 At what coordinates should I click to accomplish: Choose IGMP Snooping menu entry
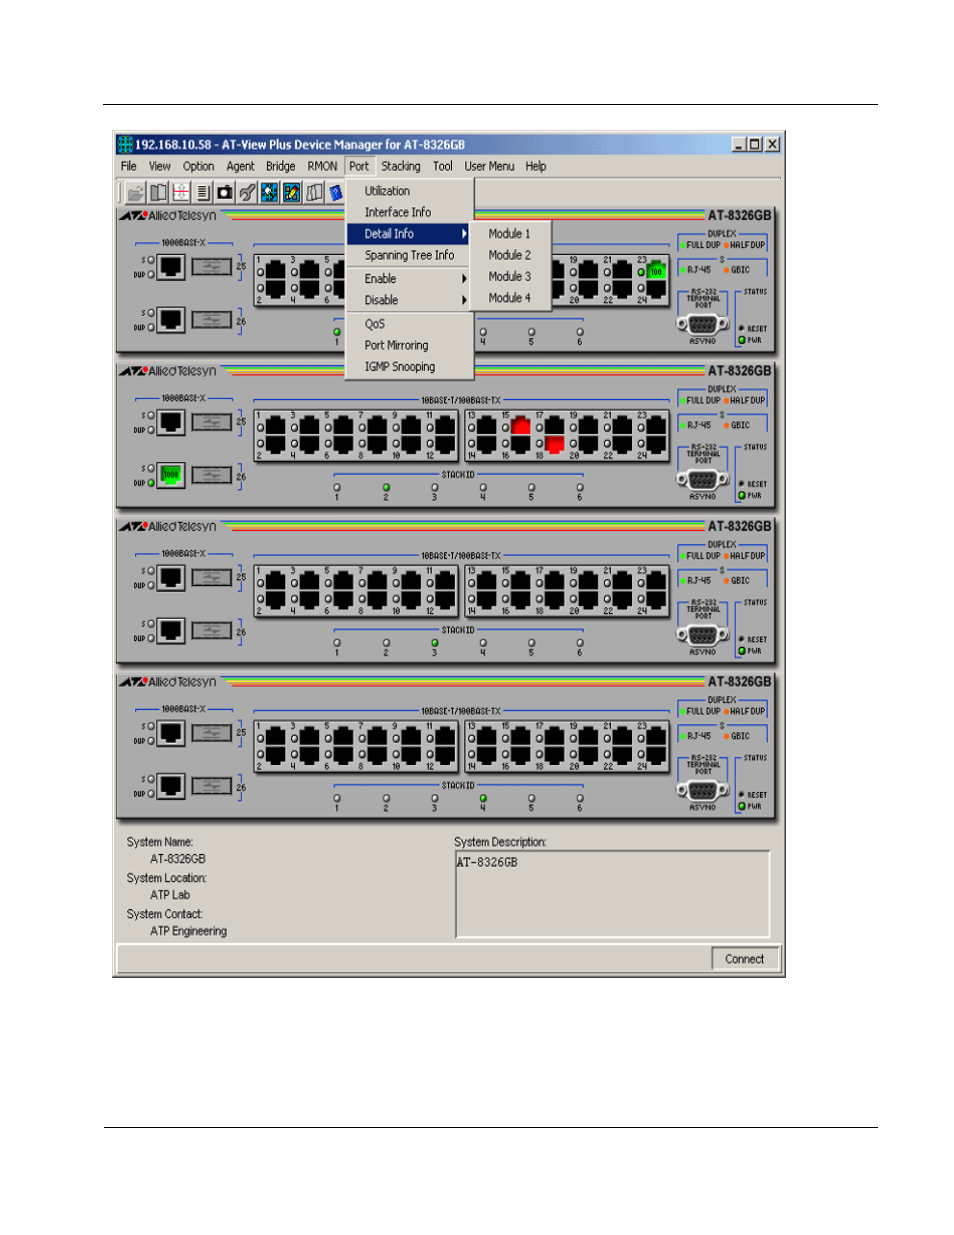[x=409, y=367]
